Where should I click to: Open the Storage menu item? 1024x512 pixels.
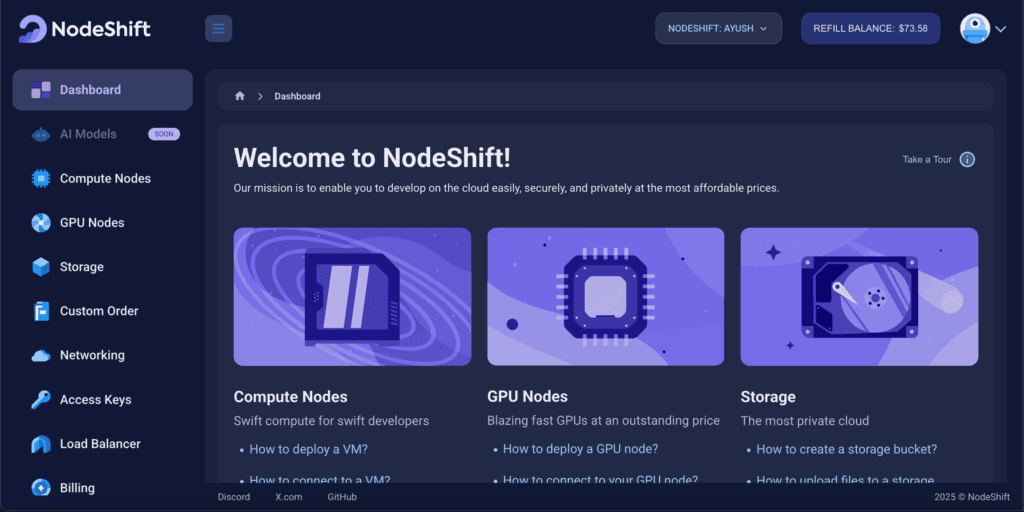click(103, 267)
